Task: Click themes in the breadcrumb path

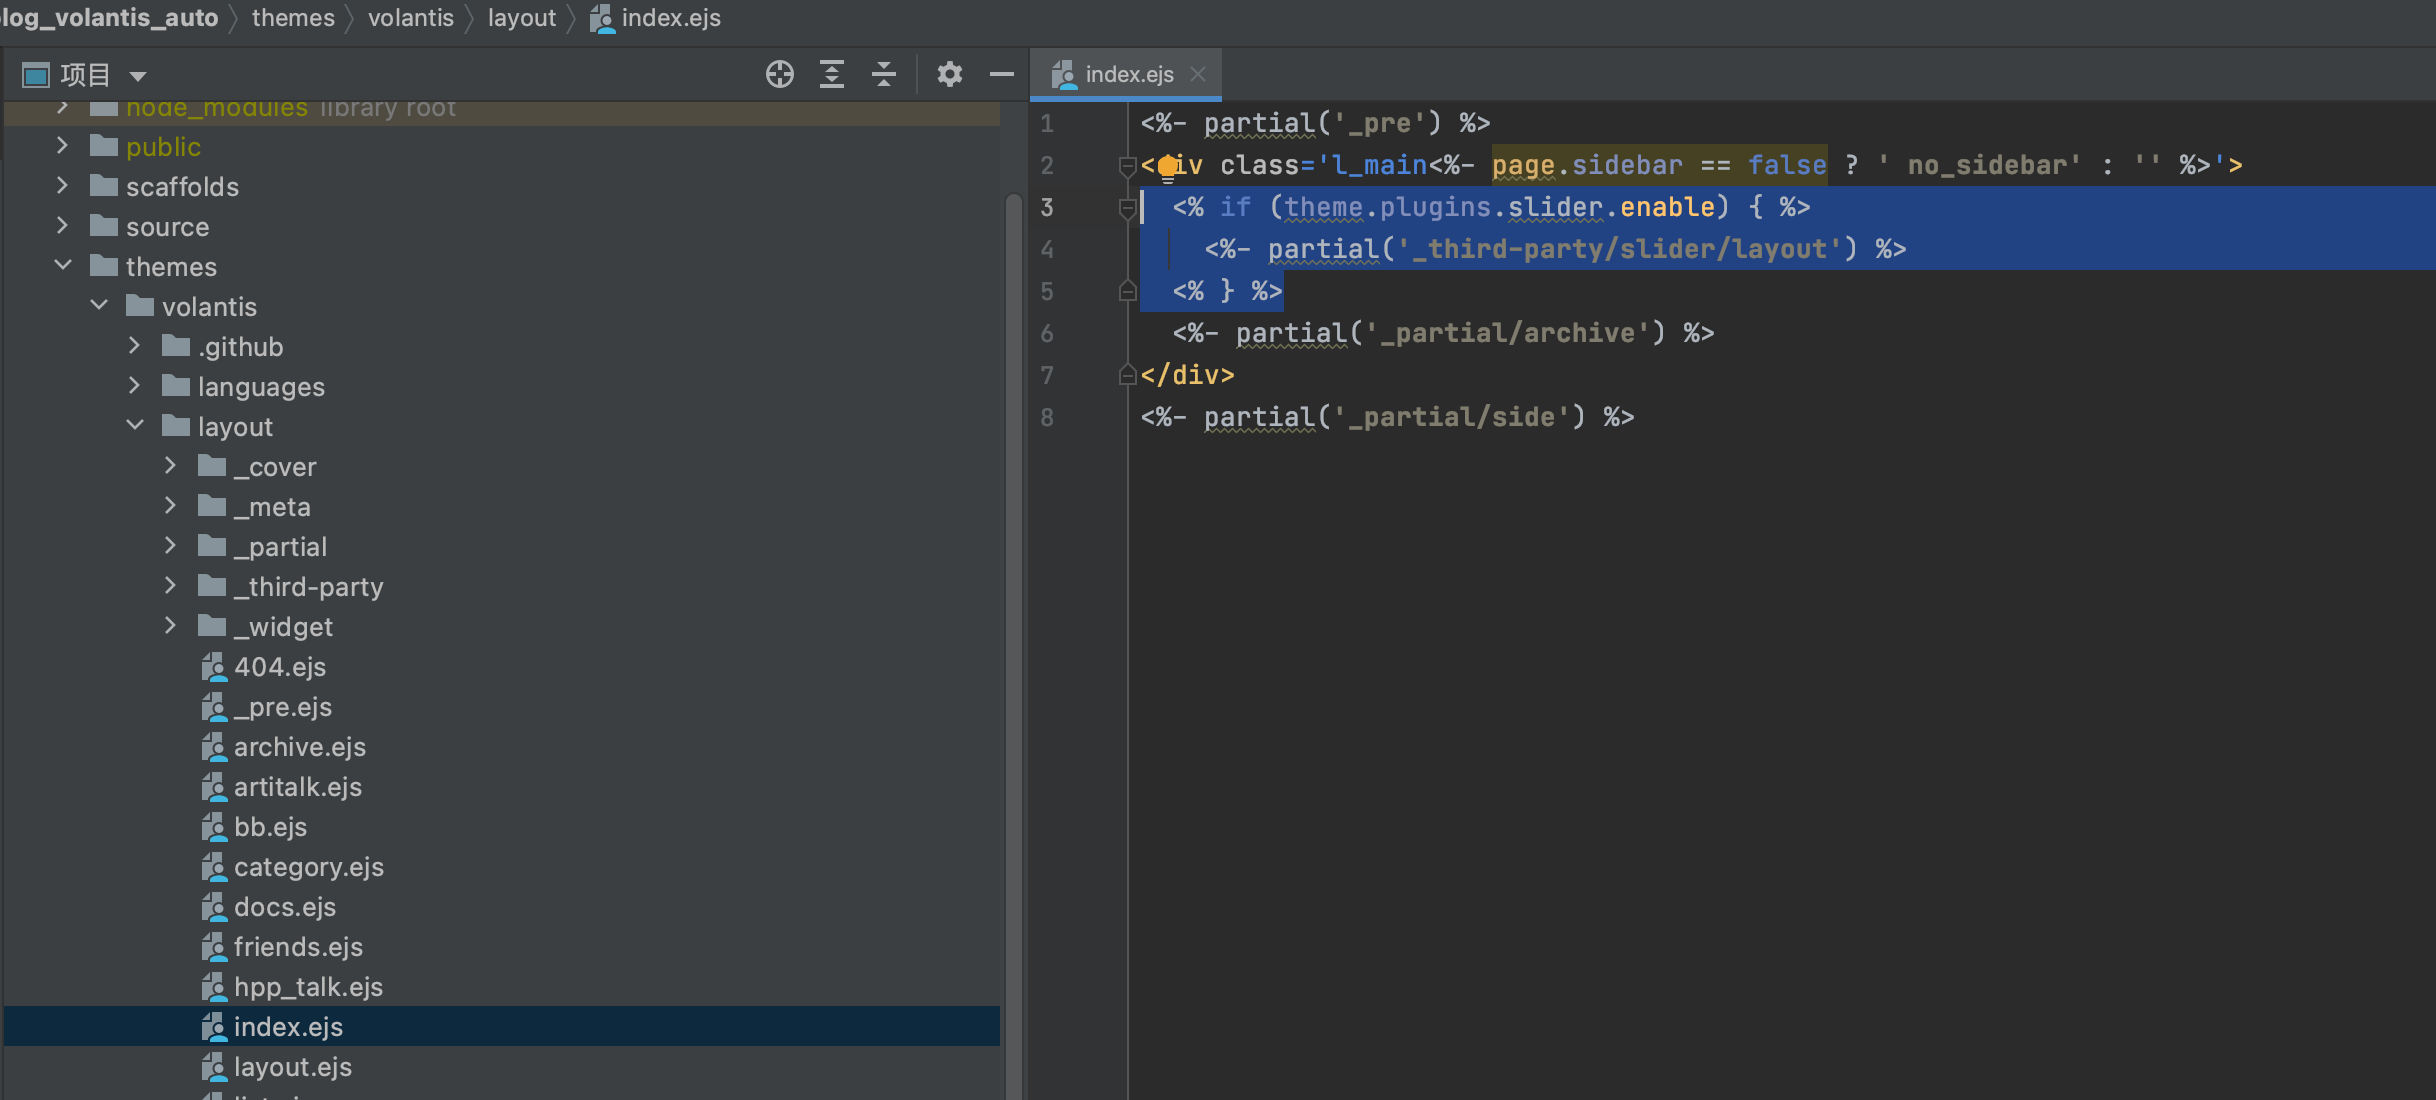Action: pyautogui.click(x=293, y=18)
